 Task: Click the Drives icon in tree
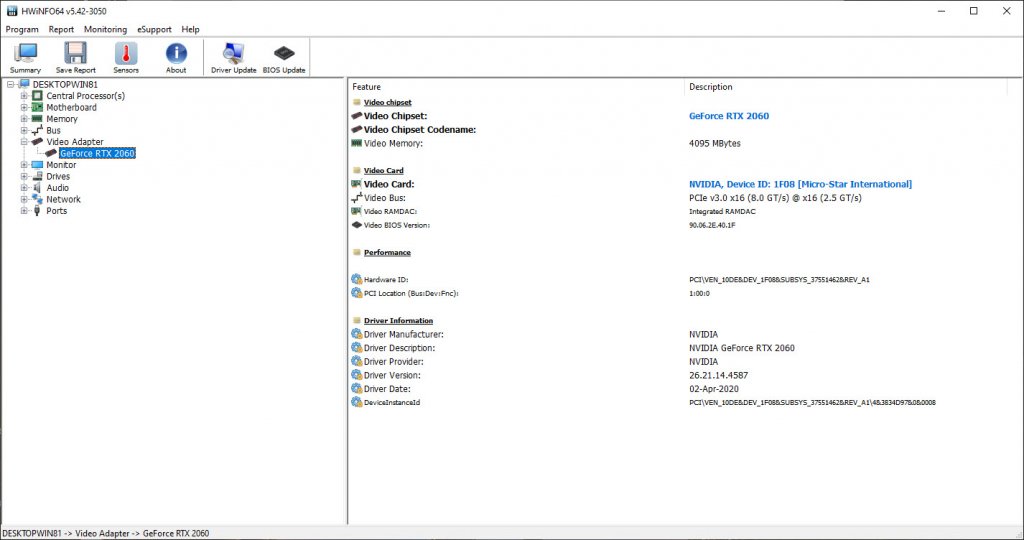pyautogui.click(x=37, y=176)
